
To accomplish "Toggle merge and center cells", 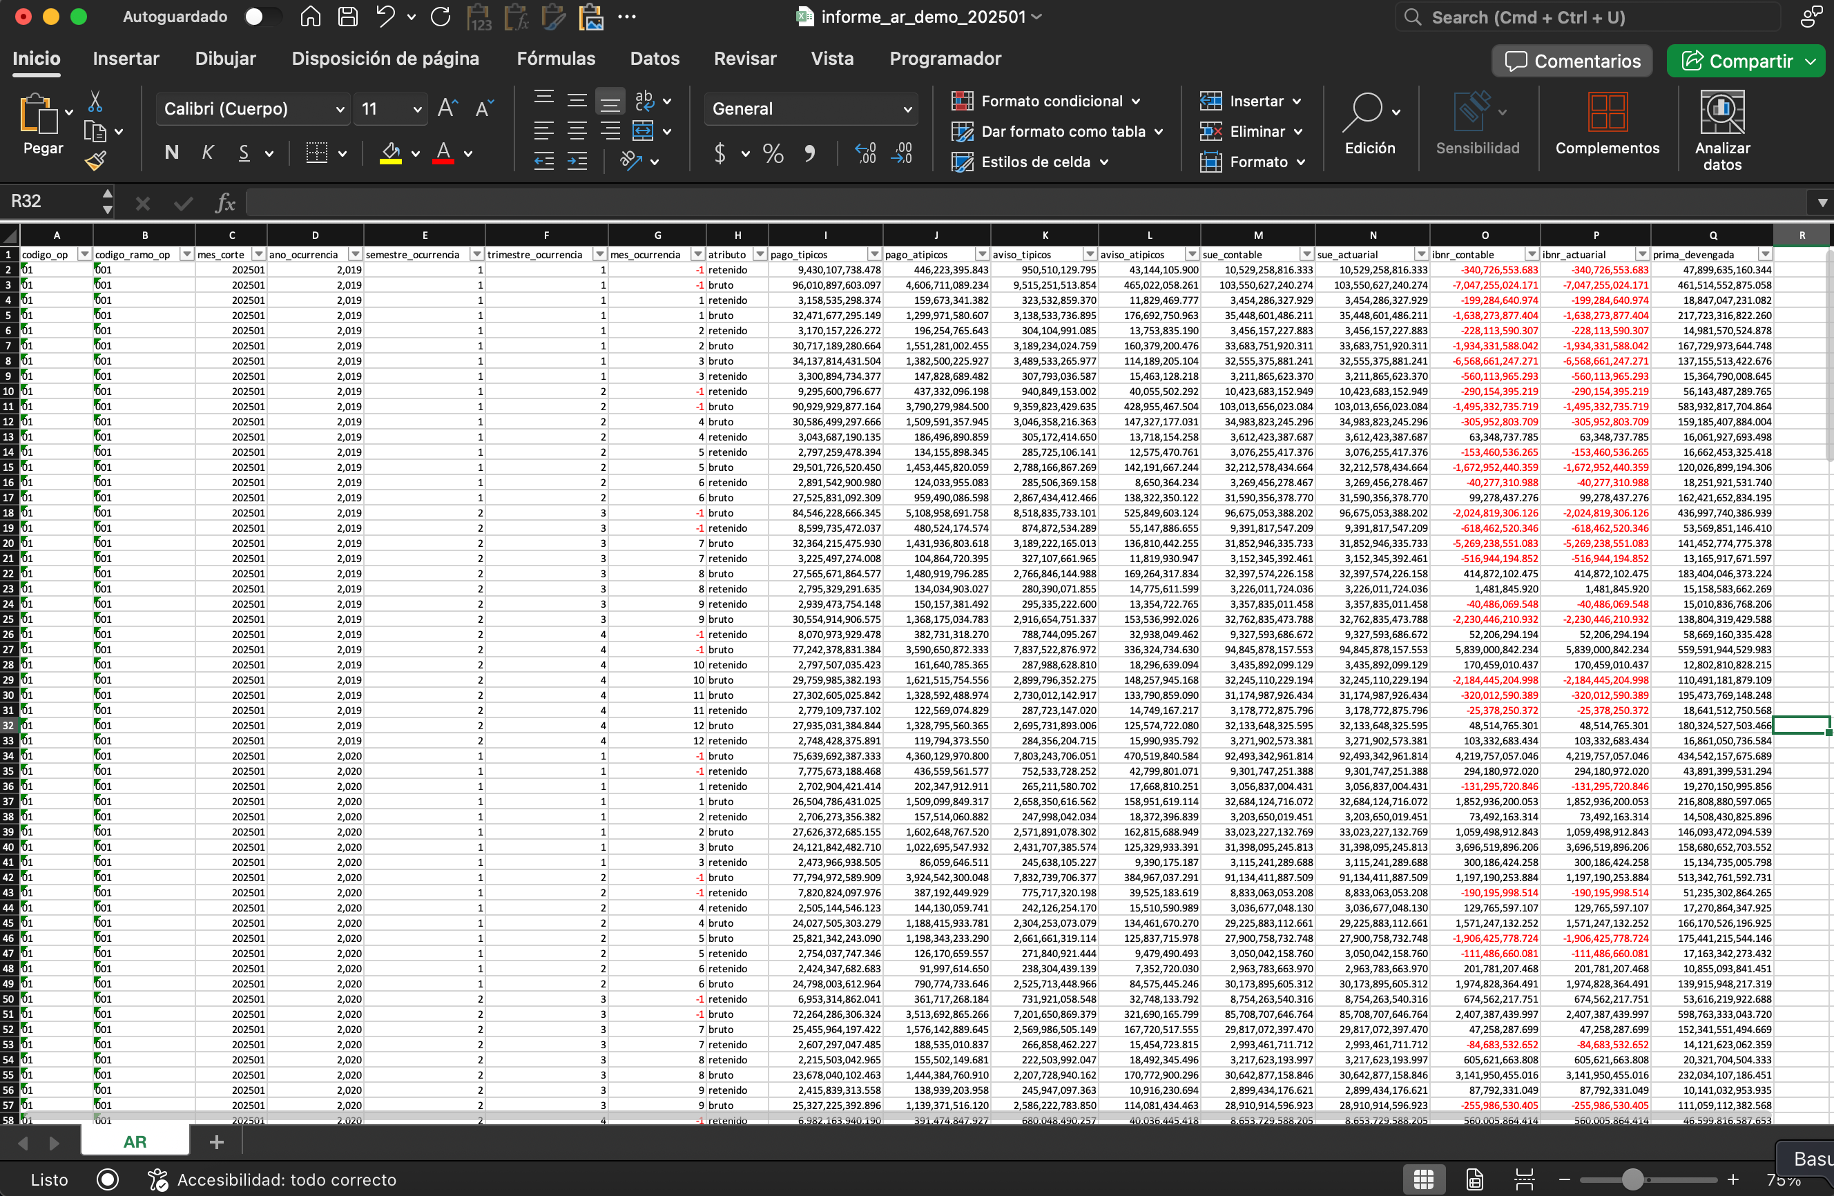I will coord(643,131).
